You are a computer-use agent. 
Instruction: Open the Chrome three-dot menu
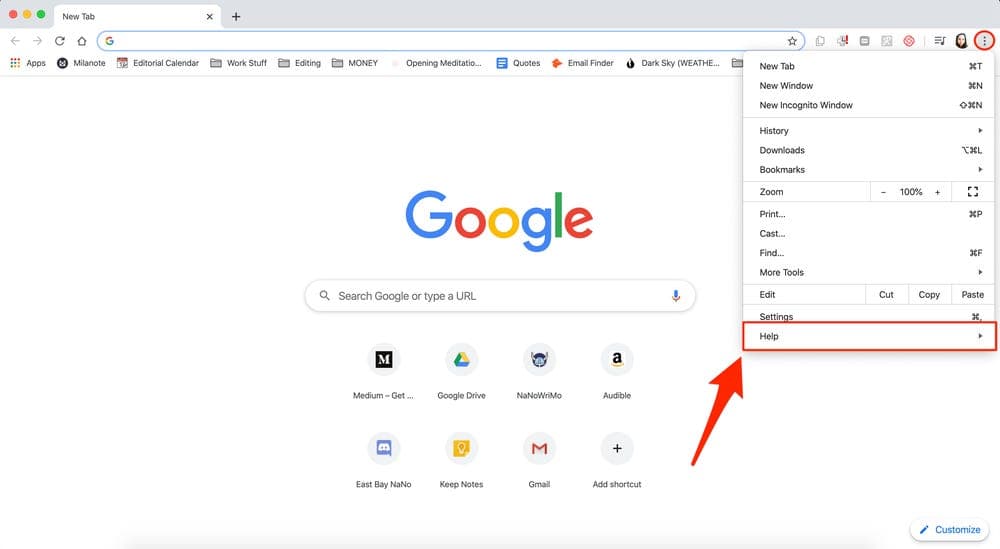tap(984, 41)
